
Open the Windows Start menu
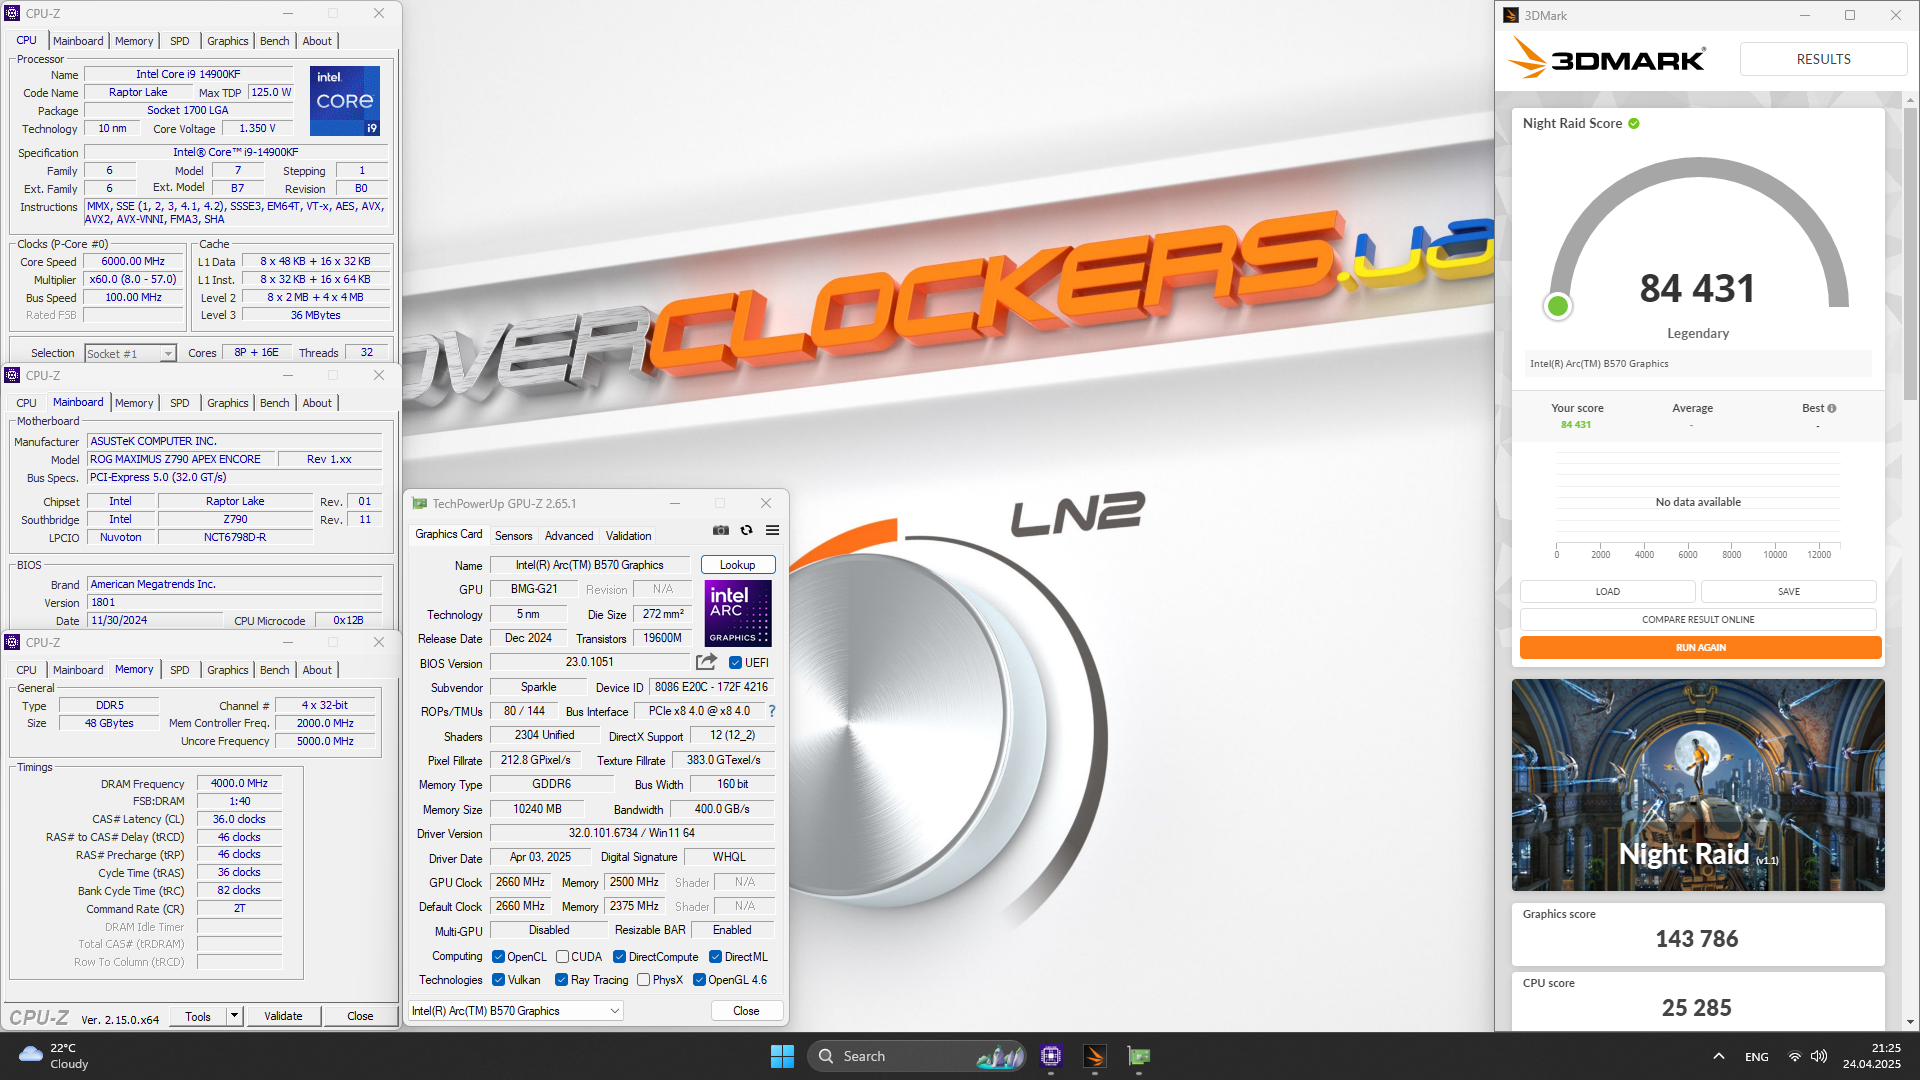pos(782,1056)
